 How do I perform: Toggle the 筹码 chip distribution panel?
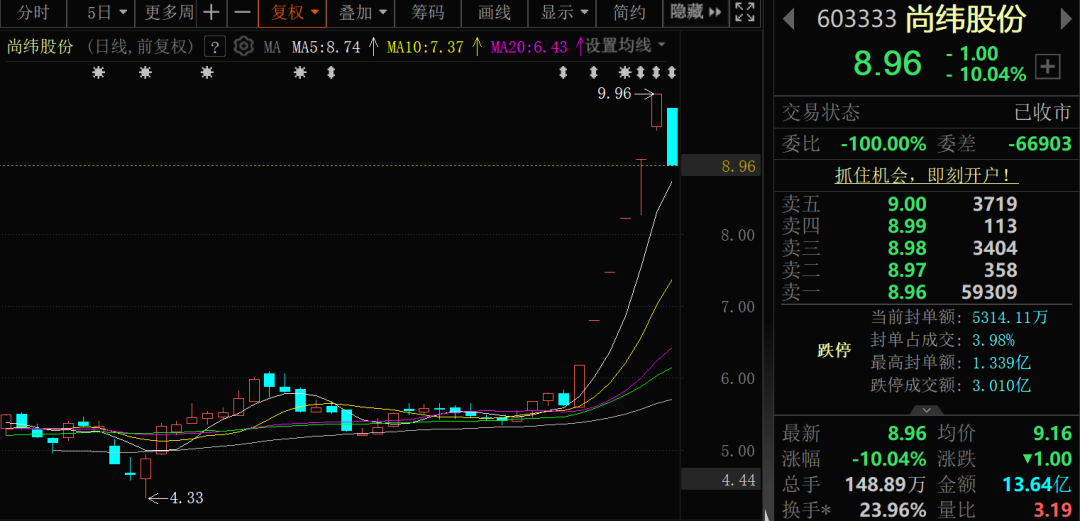[427, 12]
